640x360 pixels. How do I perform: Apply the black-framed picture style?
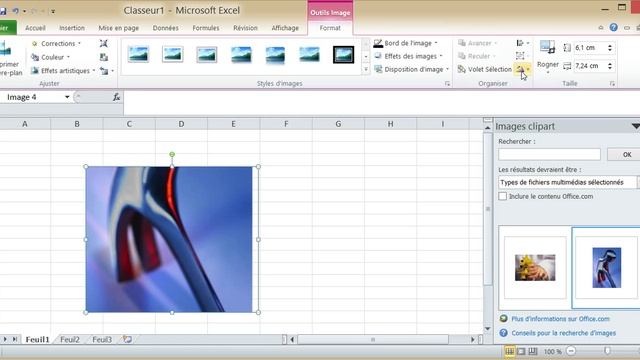pos(343,54)
